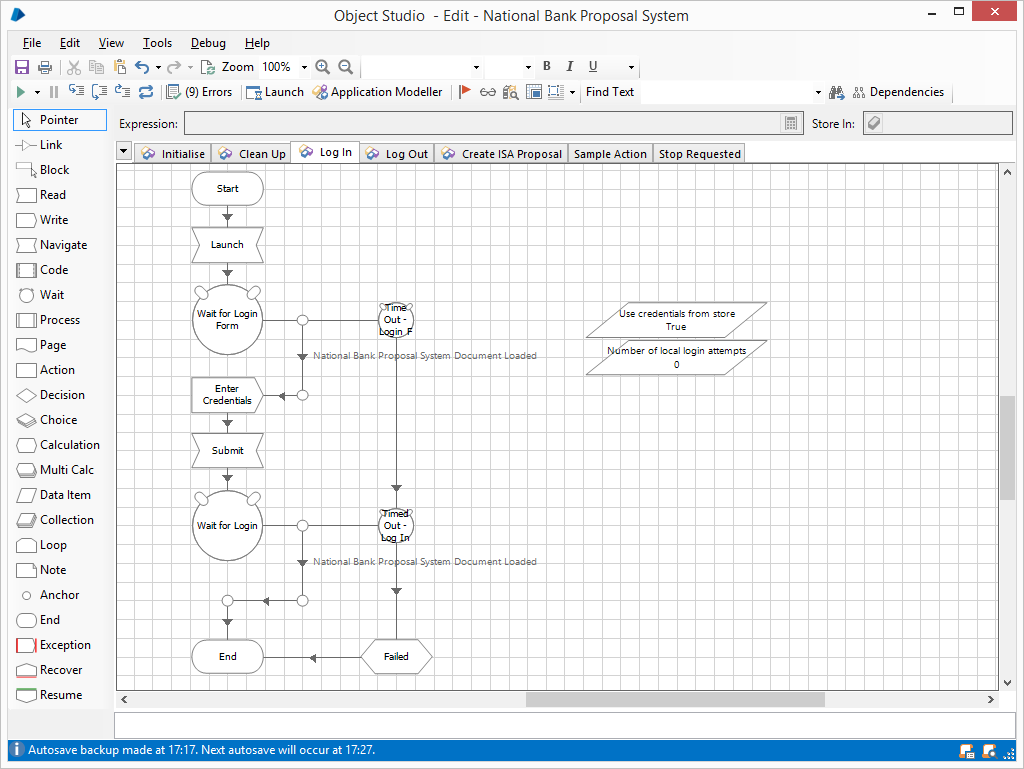Open the Debug menu
Screen dimensions: 1024x769
coord(208,43)
